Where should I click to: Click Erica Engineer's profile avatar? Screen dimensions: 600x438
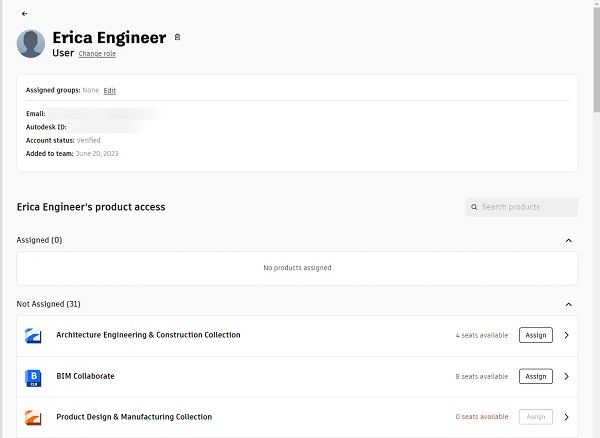(x=31, y=44)
